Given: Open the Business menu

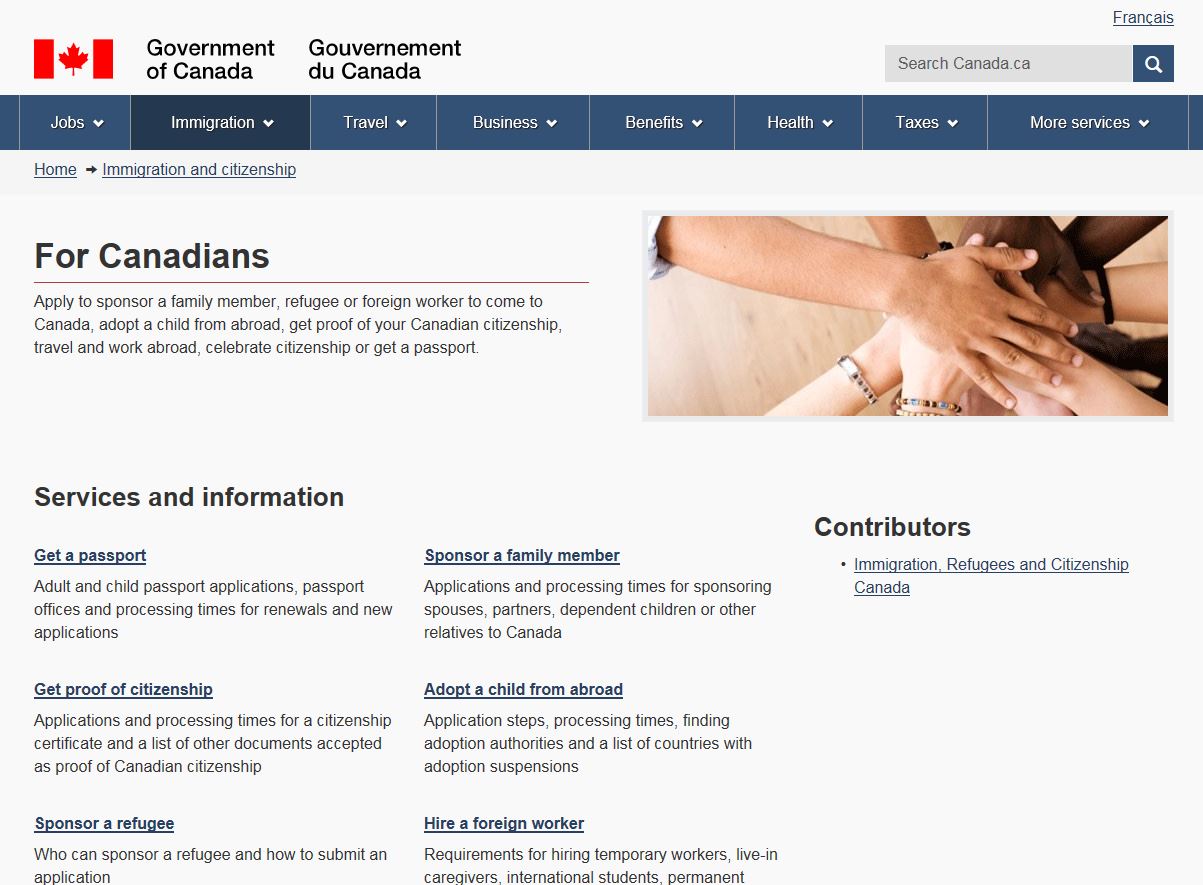Looking at the screenshot, I should 514,122.
